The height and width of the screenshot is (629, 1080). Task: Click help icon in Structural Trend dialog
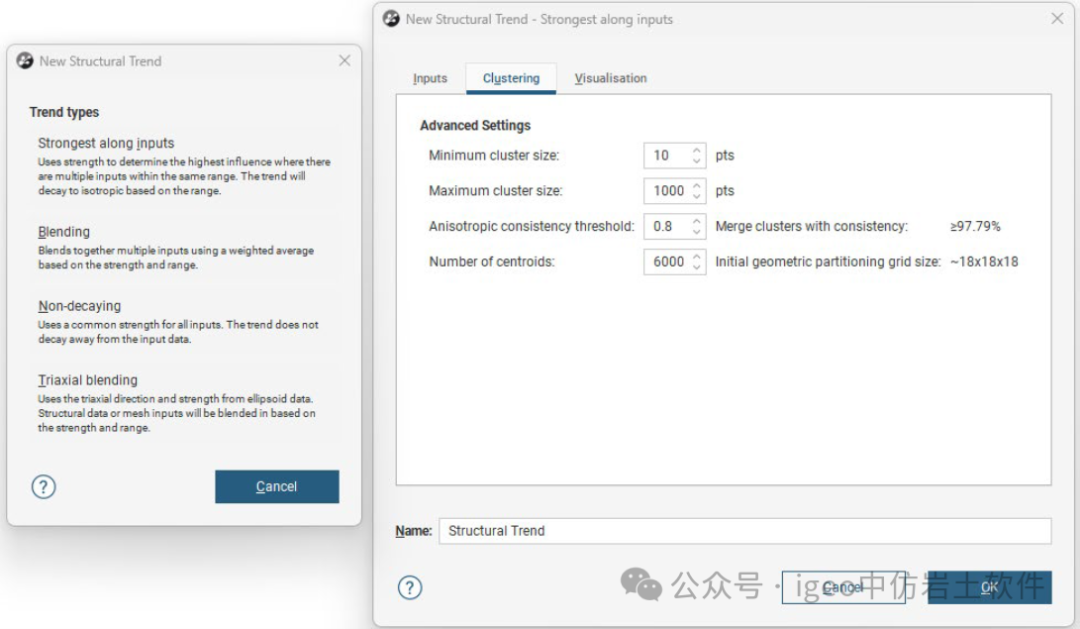410,587
